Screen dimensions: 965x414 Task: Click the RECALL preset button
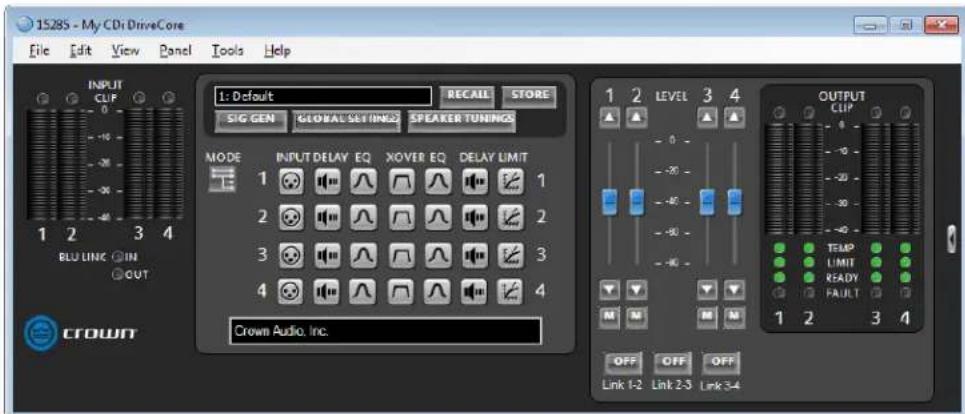pos(467,96)
